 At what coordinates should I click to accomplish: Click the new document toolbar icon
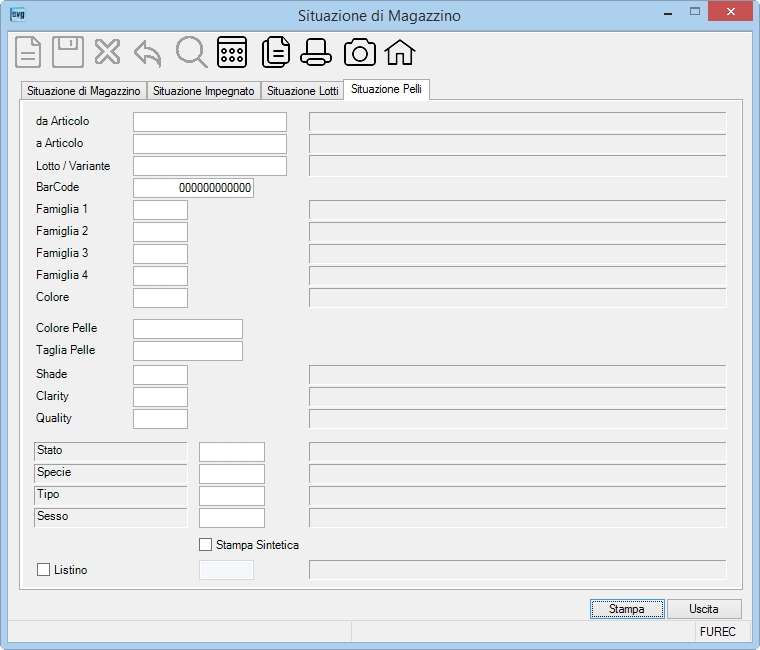click(x=28, y=52)
